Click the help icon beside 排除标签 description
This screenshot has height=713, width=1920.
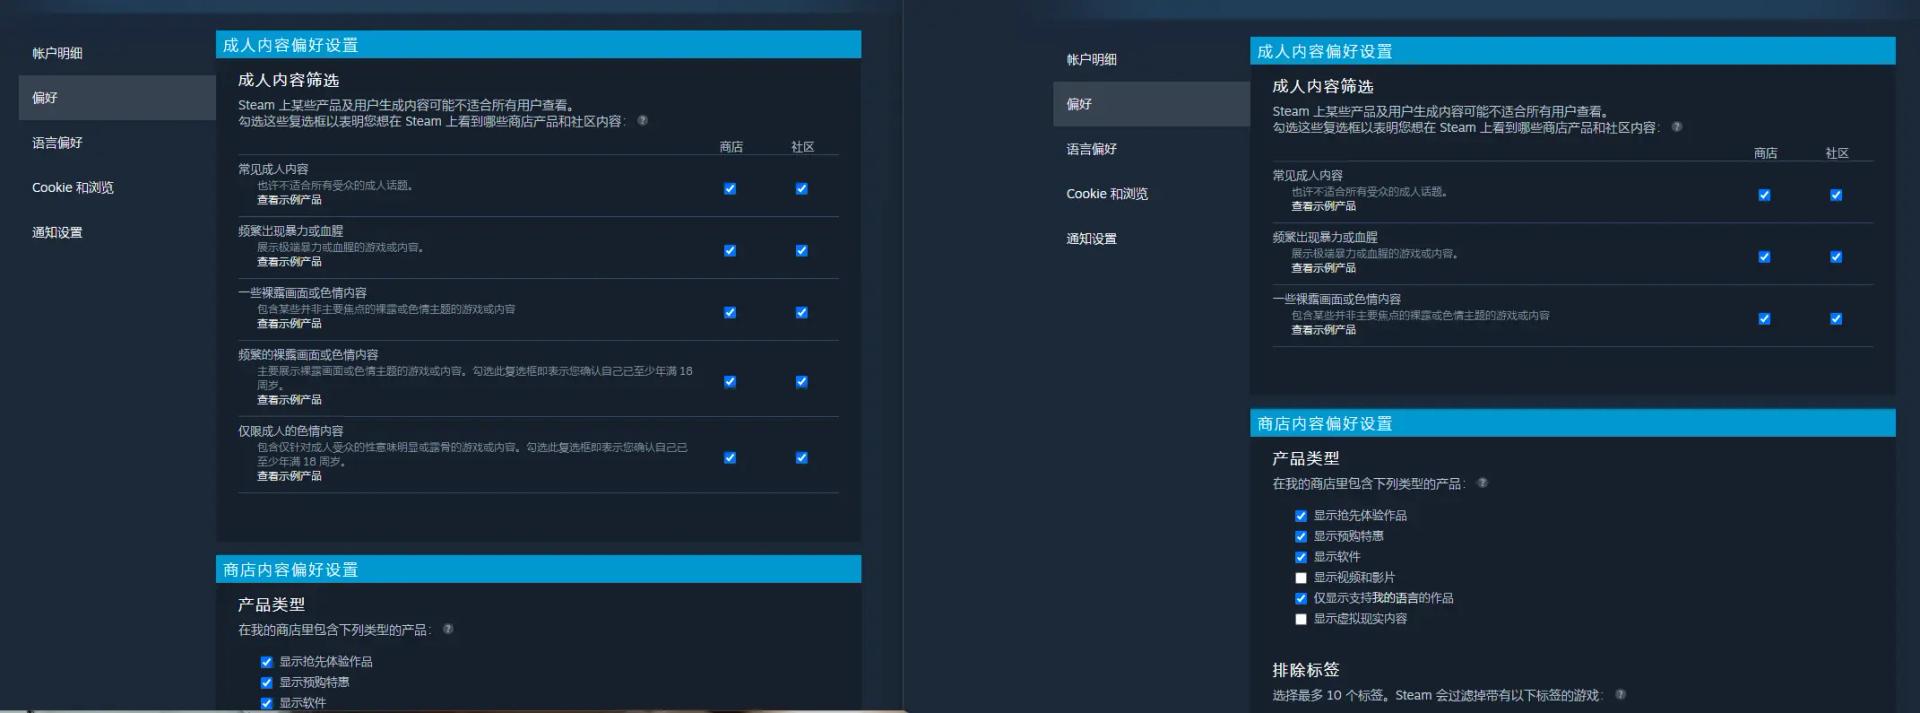pyautogui.click(x=1620, y=694)
